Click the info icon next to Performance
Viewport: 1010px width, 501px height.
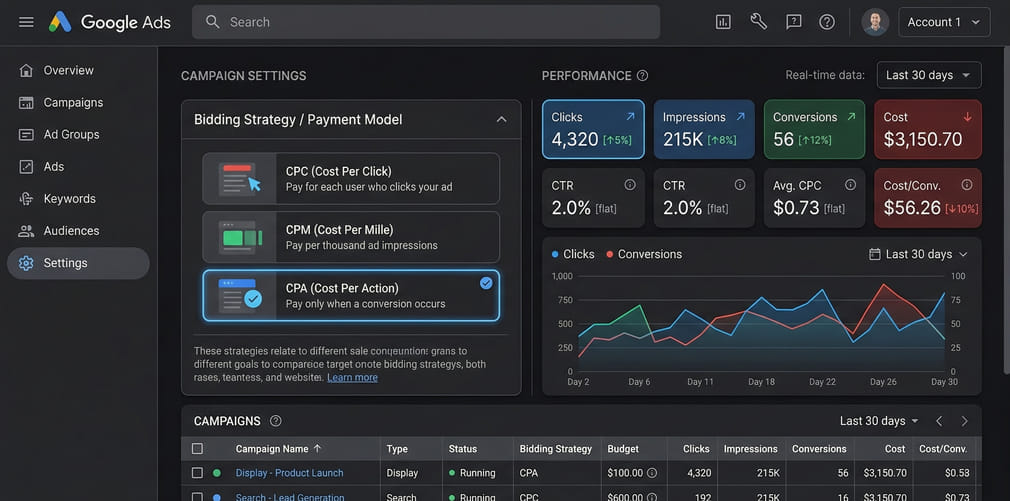click(643, 76)
